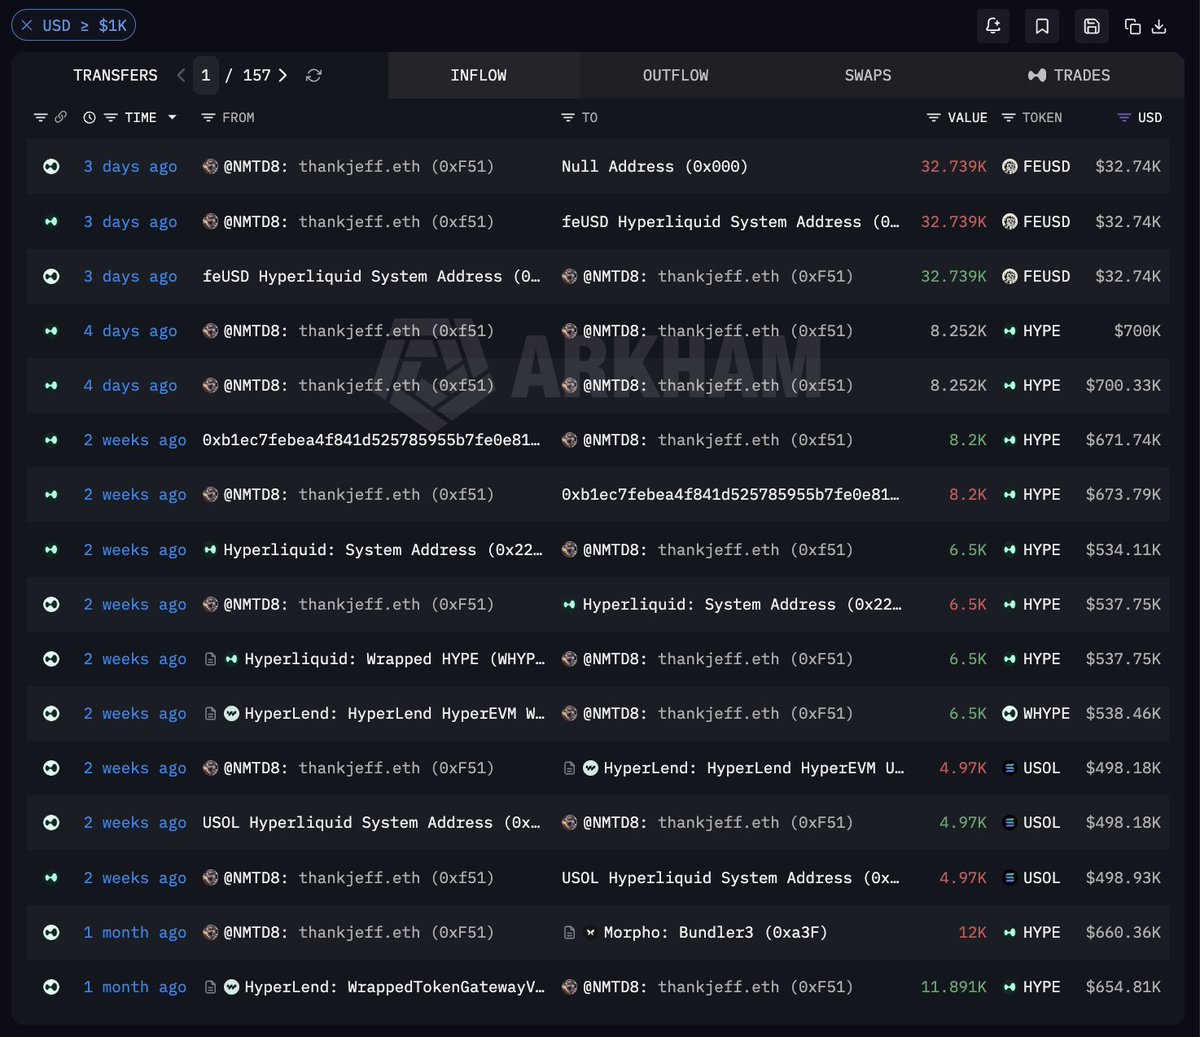Click contract document icon beside Wrapped HYPE
Image resolution: width=1200 pixels, height=1037 pixels.
pos(210,659)
